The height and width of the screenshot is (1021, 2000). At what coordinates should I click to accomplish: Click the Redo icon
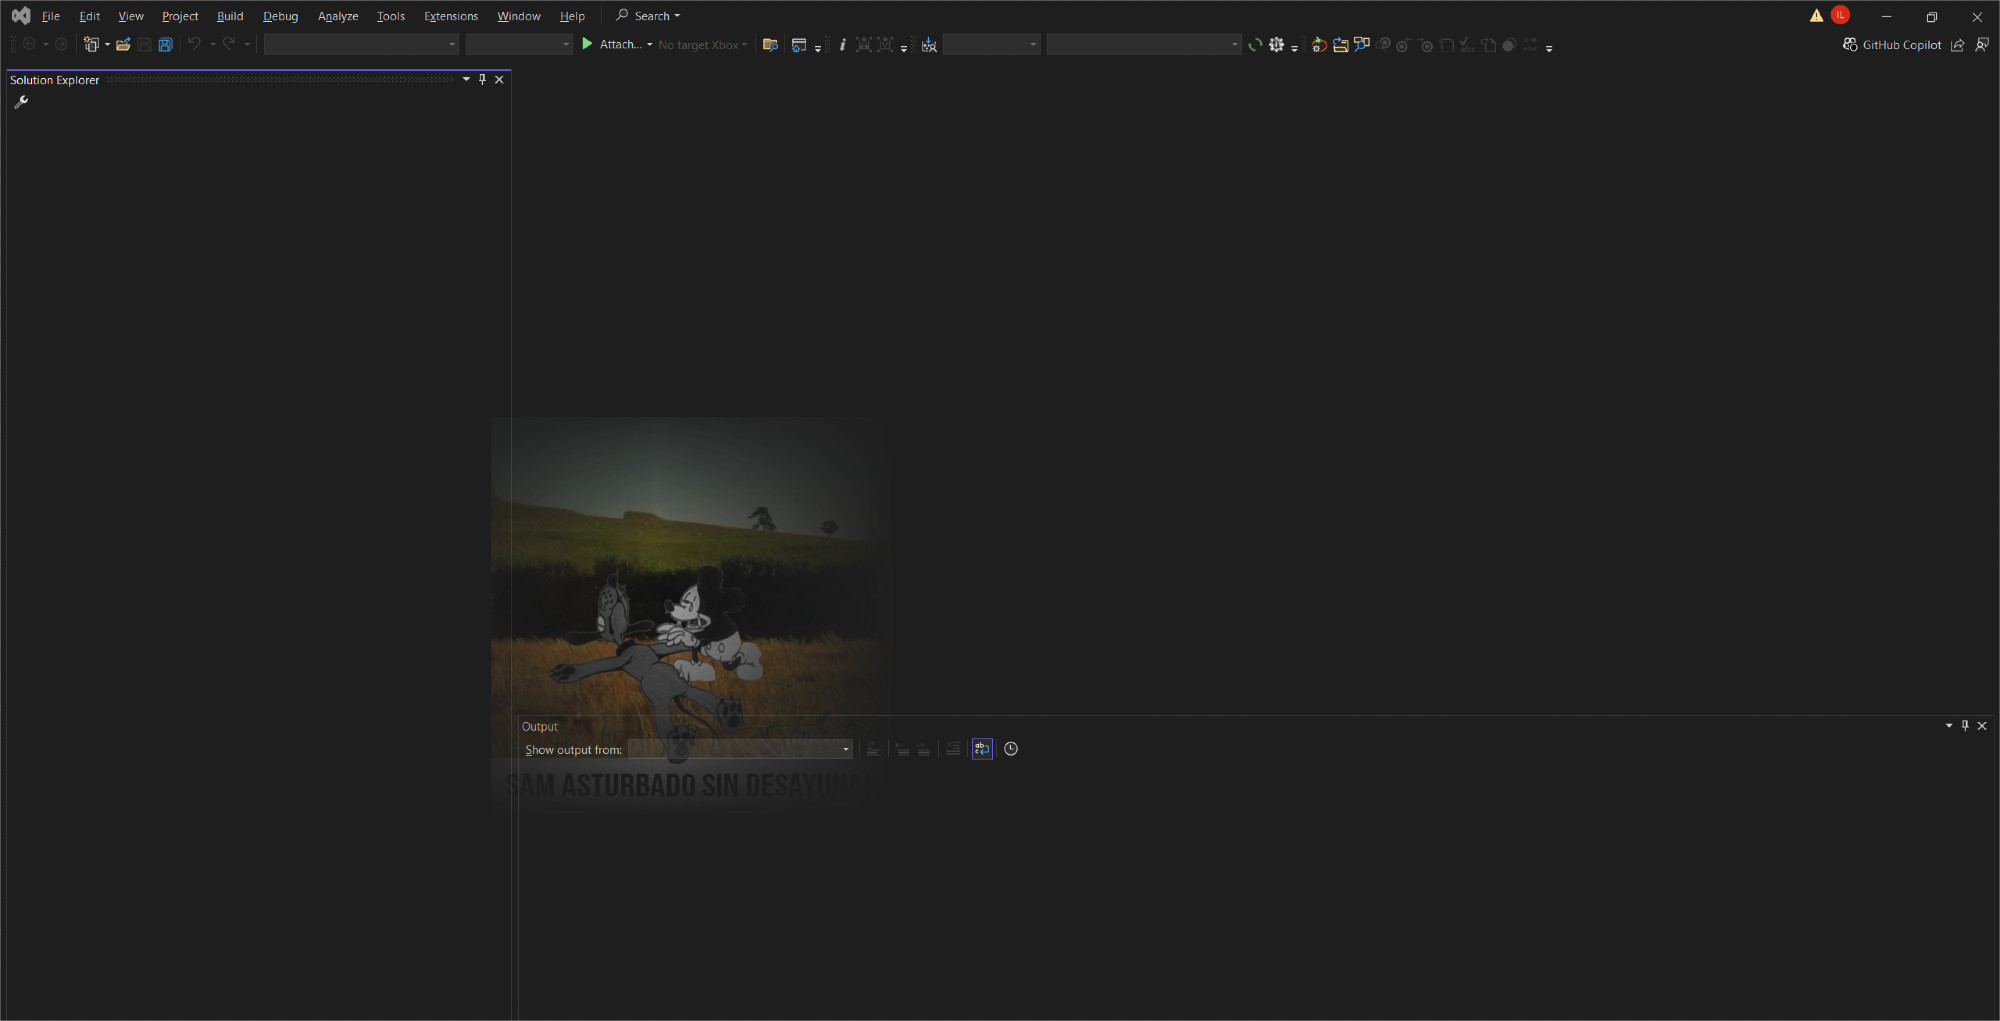(229, 44)
